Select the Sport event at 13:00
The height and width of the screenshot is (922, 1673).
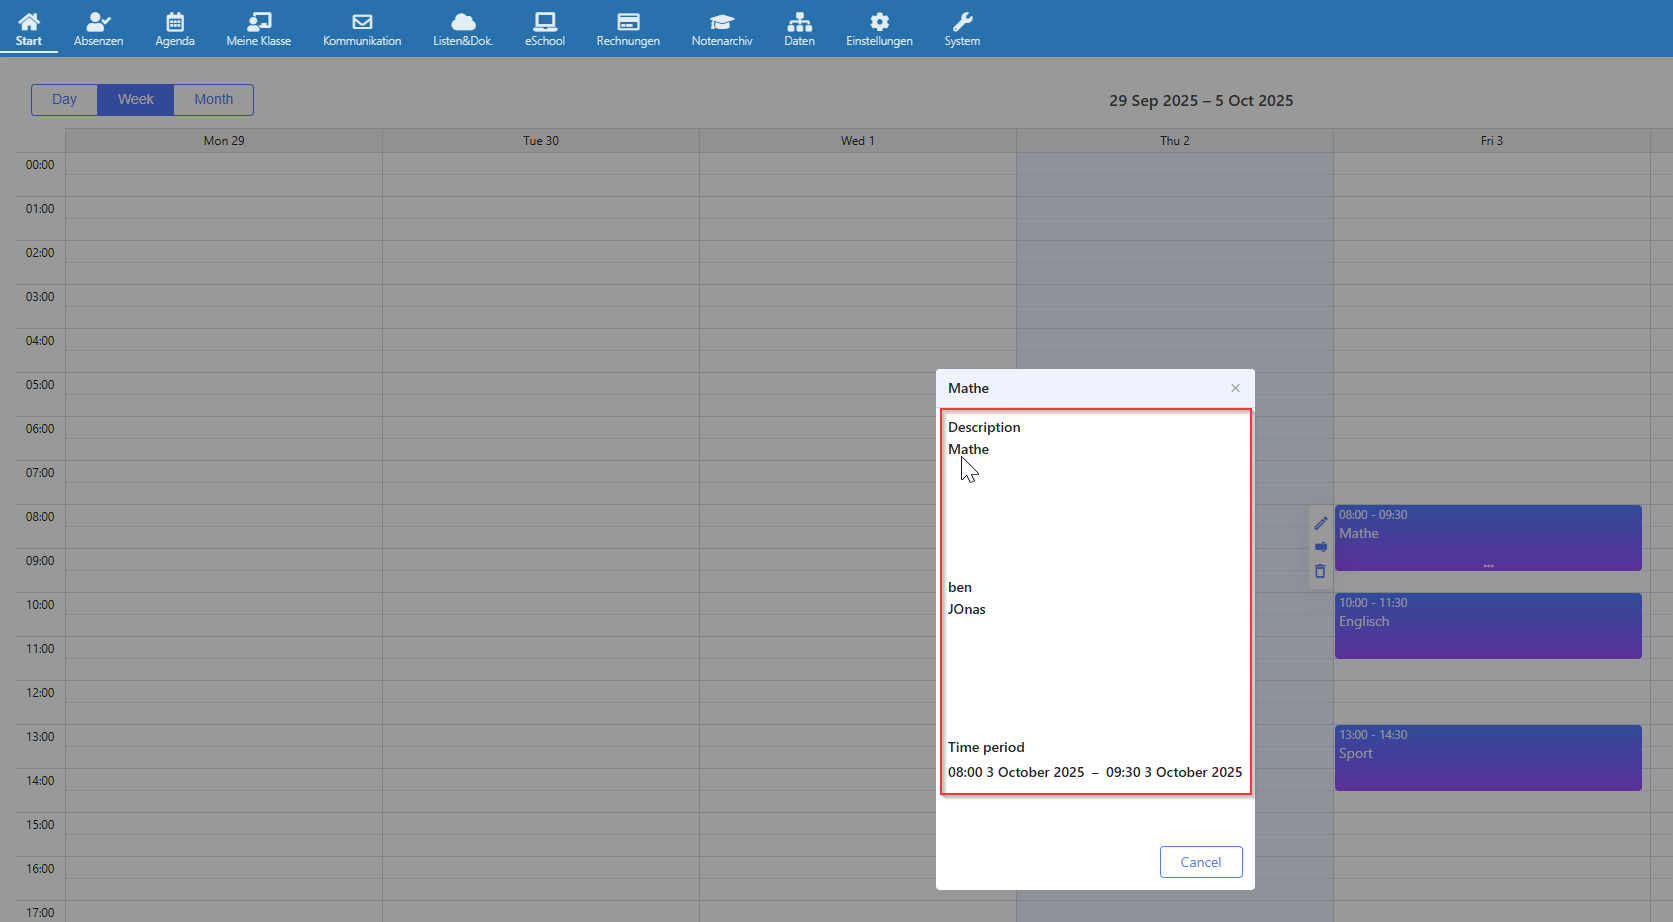[x=1487, y=758]
